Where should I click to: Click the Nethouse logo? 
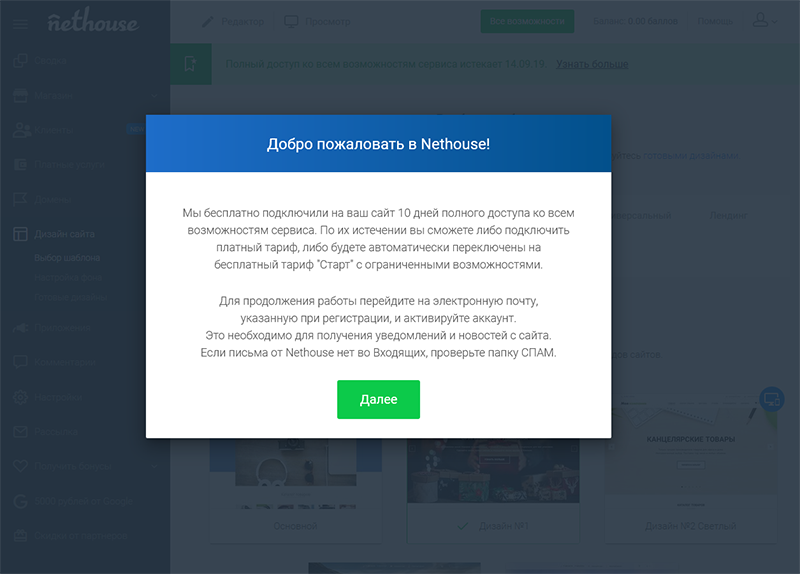tap(92, 21)
